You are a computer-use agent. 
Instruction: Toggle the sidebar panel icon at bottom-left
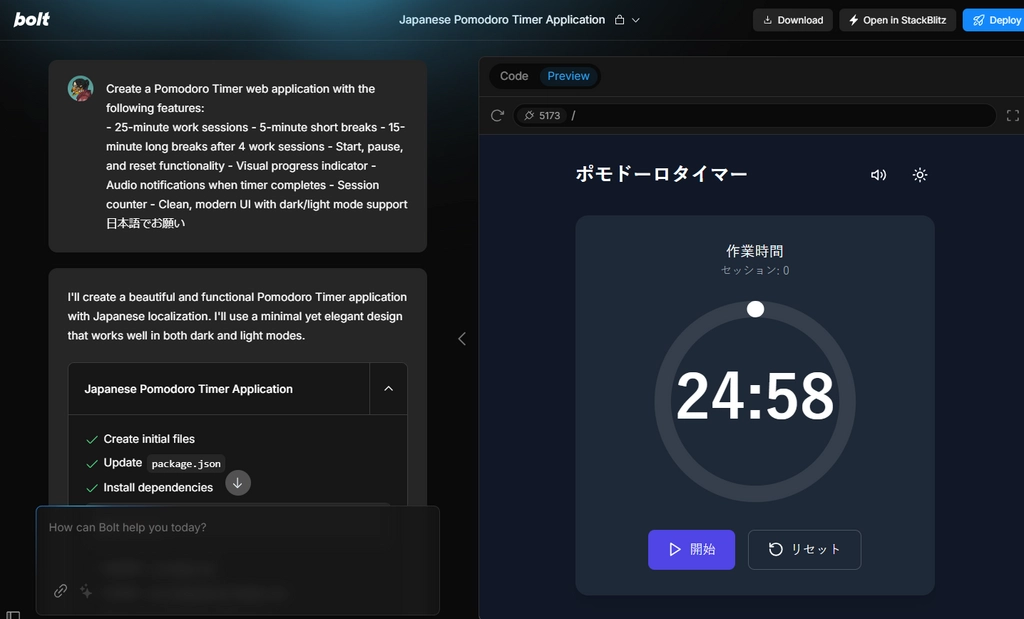point(13,615)
